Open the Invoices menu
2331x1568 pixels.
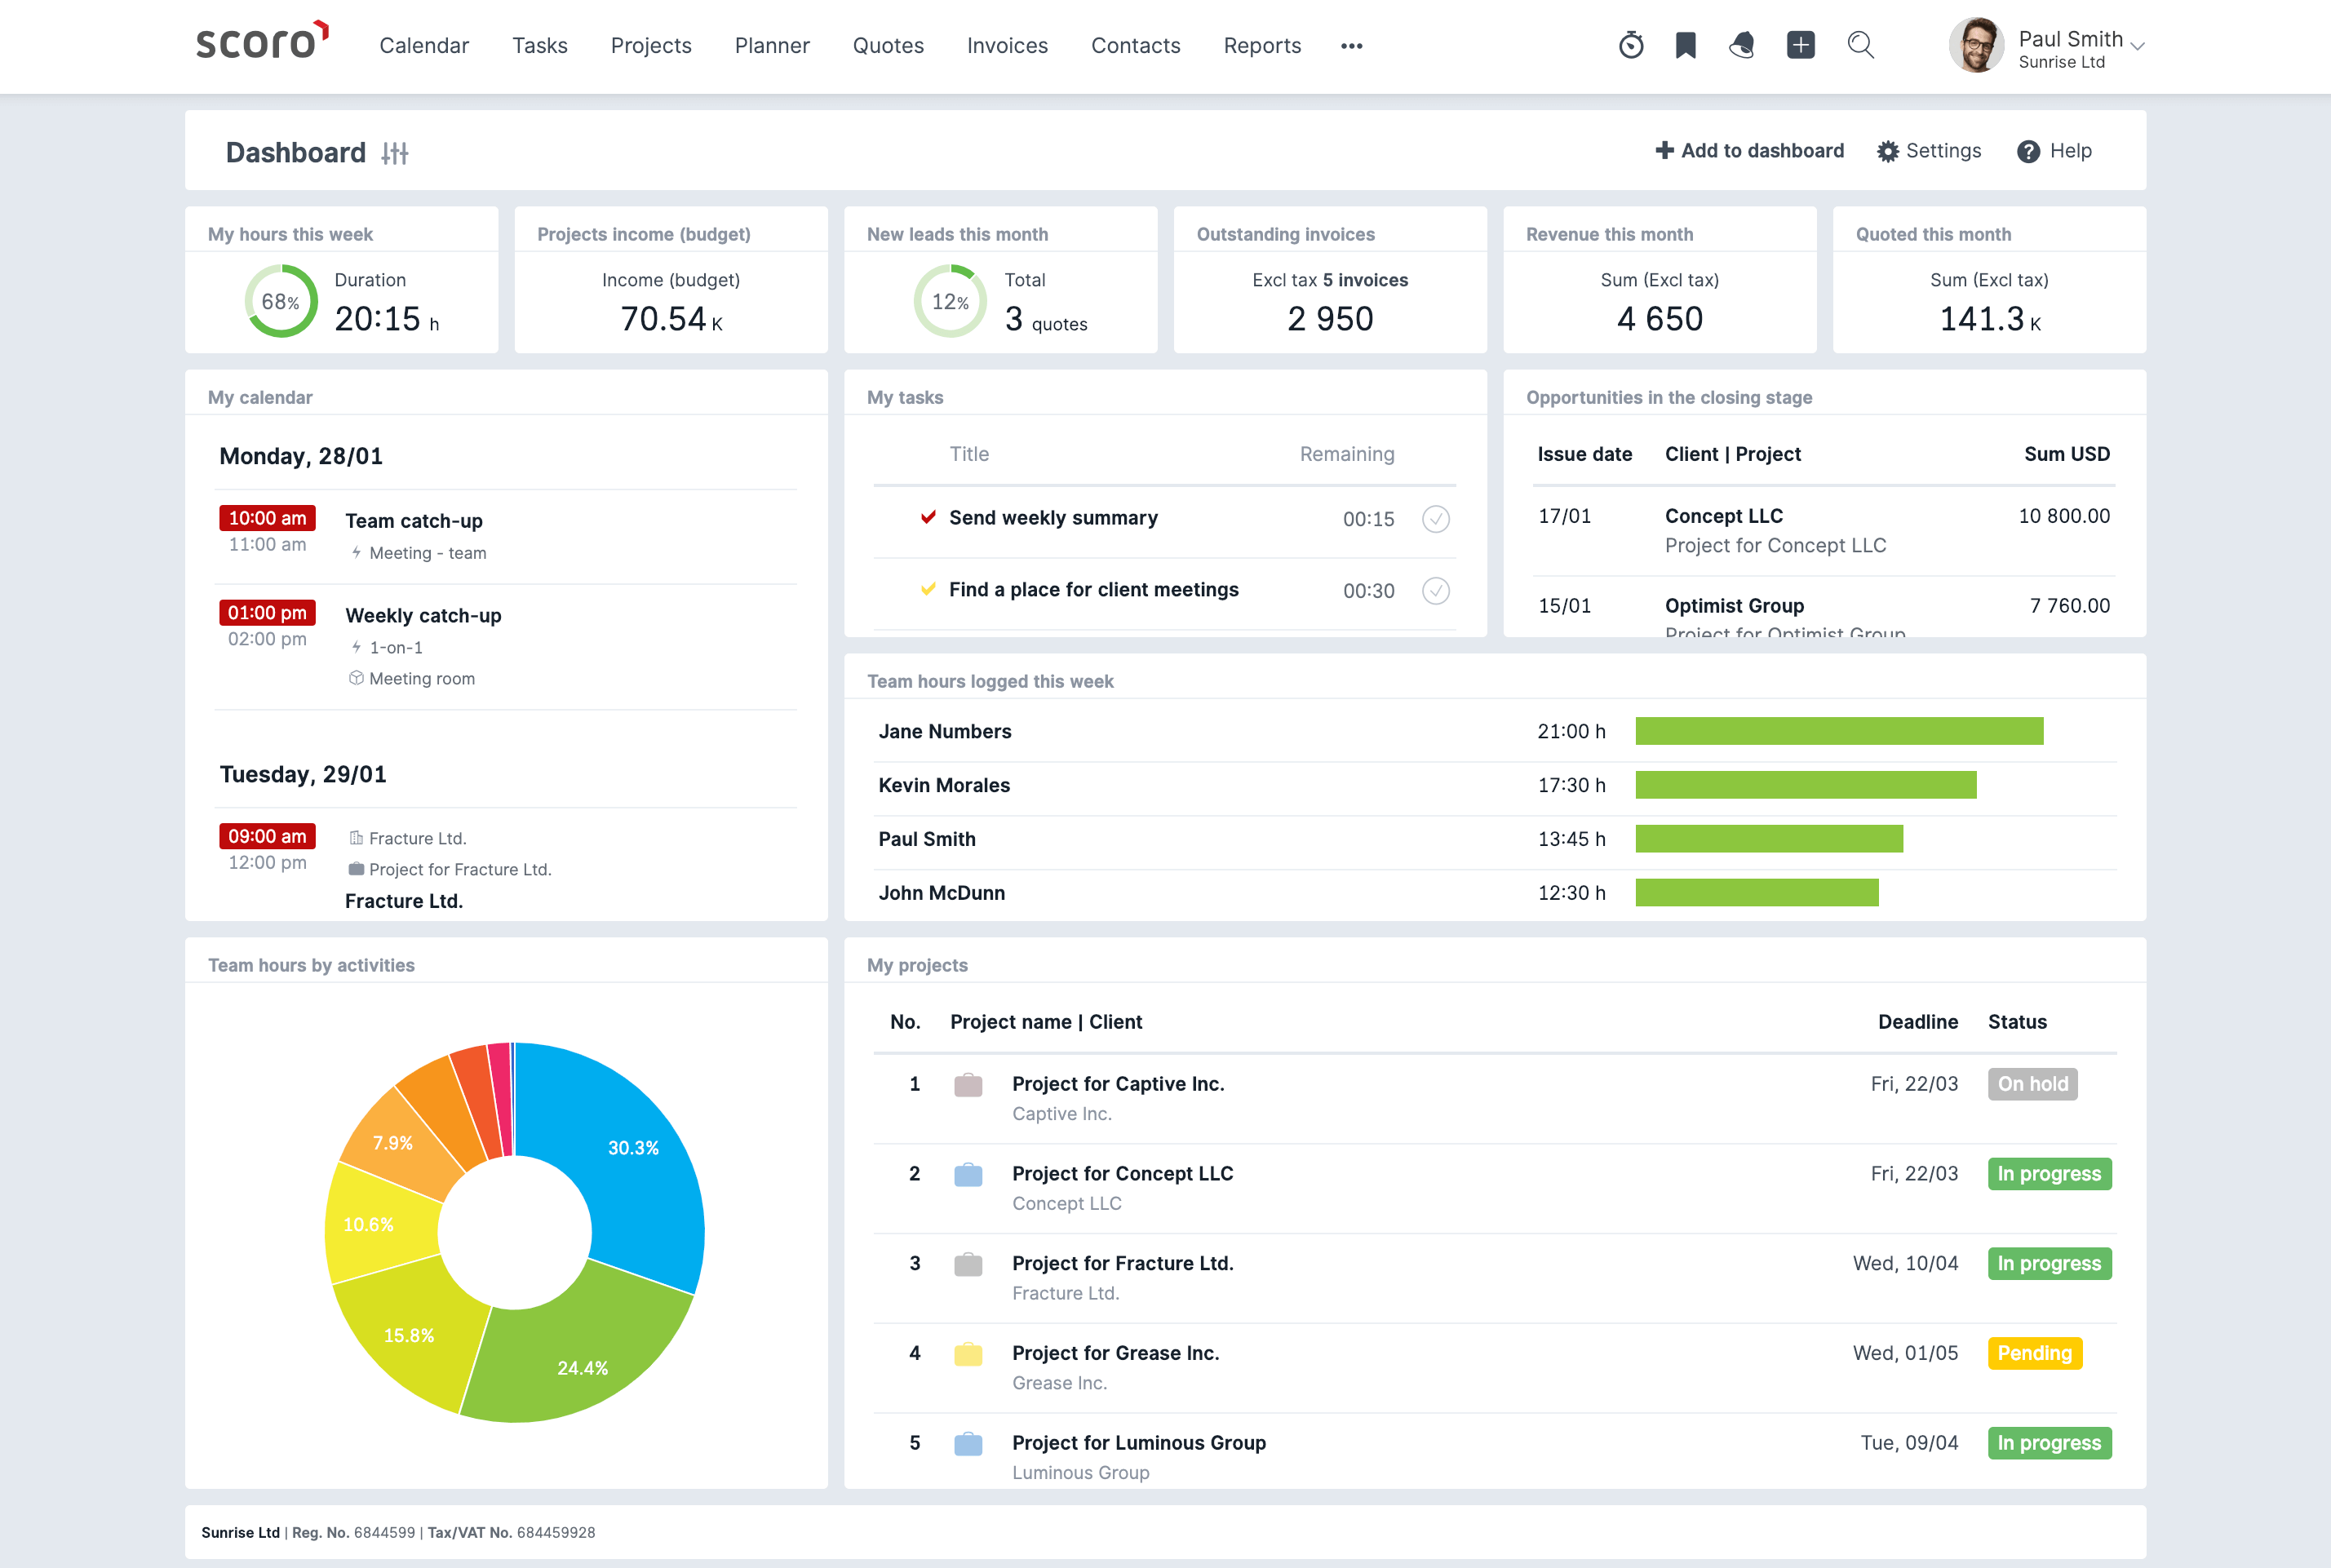1007,46
